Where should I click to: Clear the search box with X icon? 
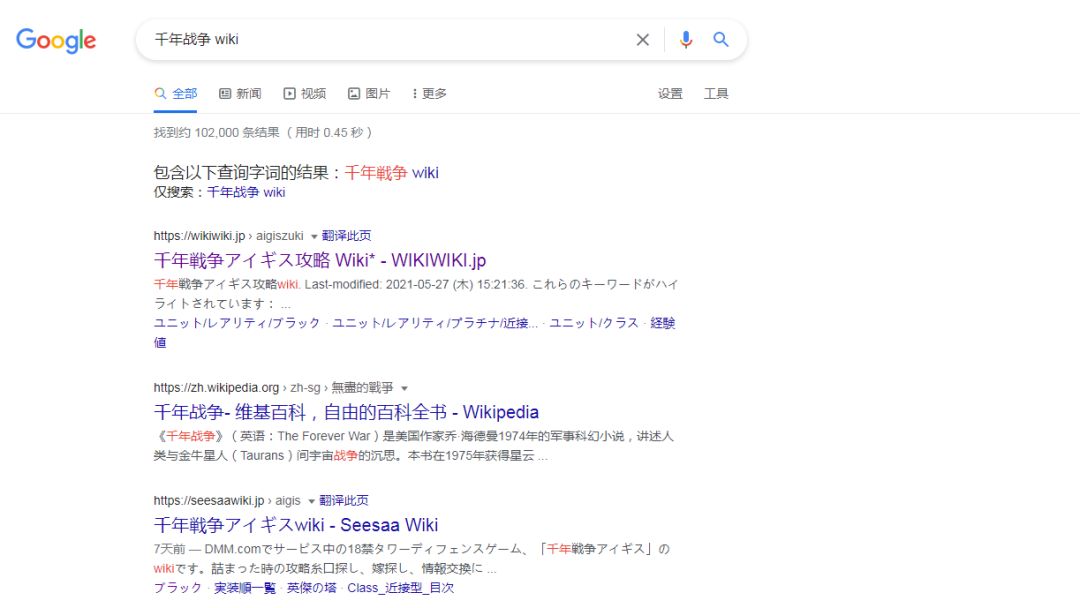642,40
